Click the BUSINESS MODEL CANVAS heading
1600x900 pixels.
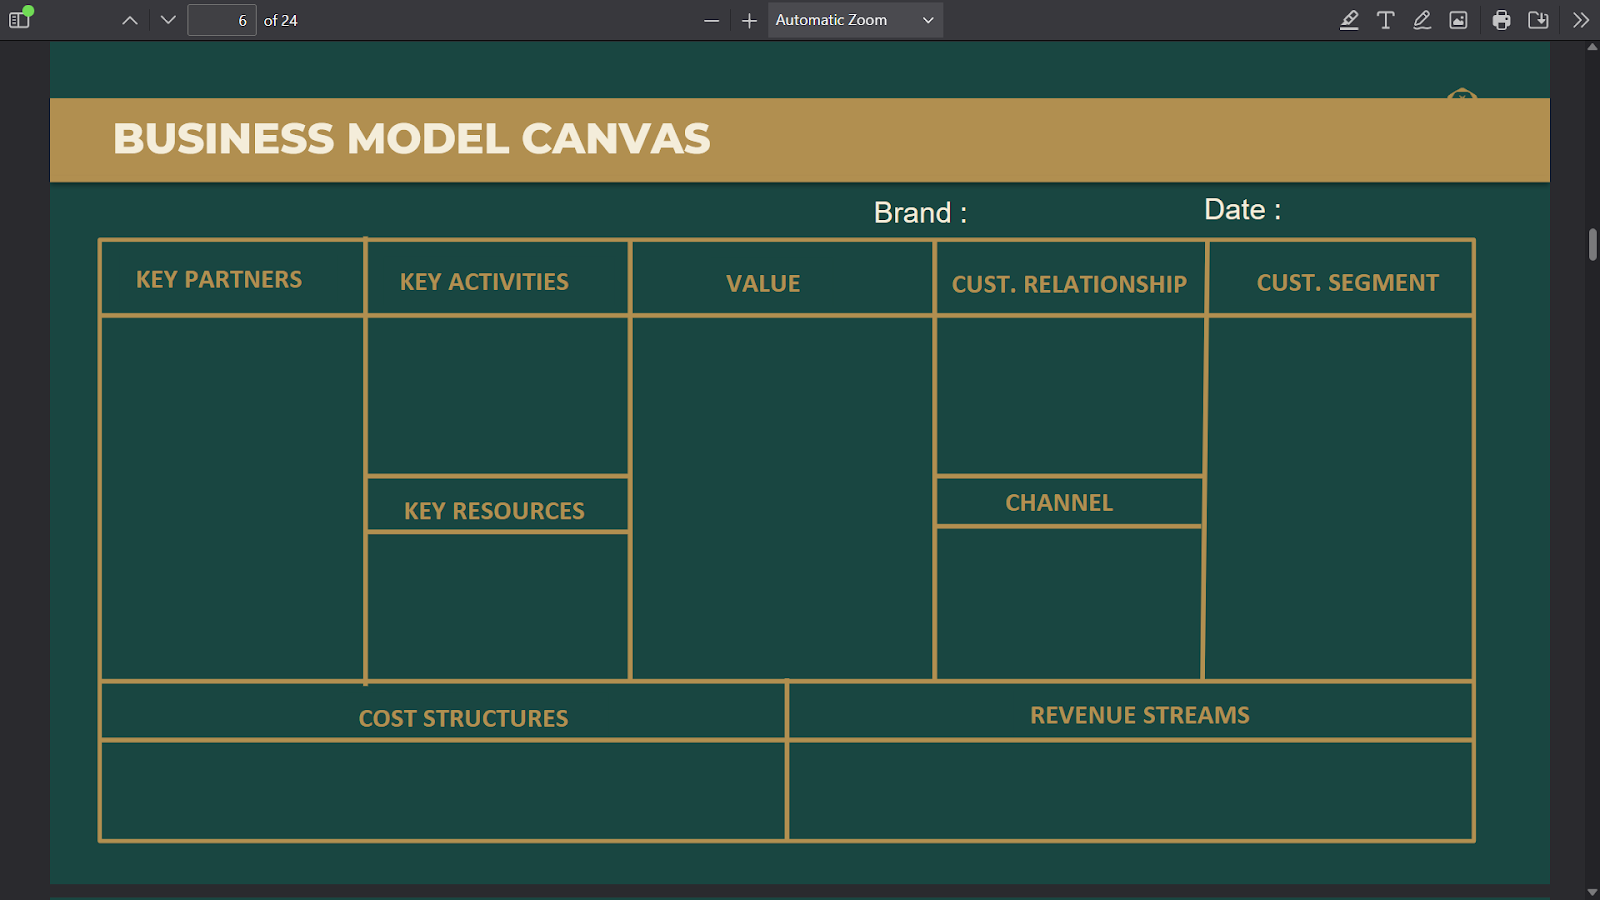[412, 139]
